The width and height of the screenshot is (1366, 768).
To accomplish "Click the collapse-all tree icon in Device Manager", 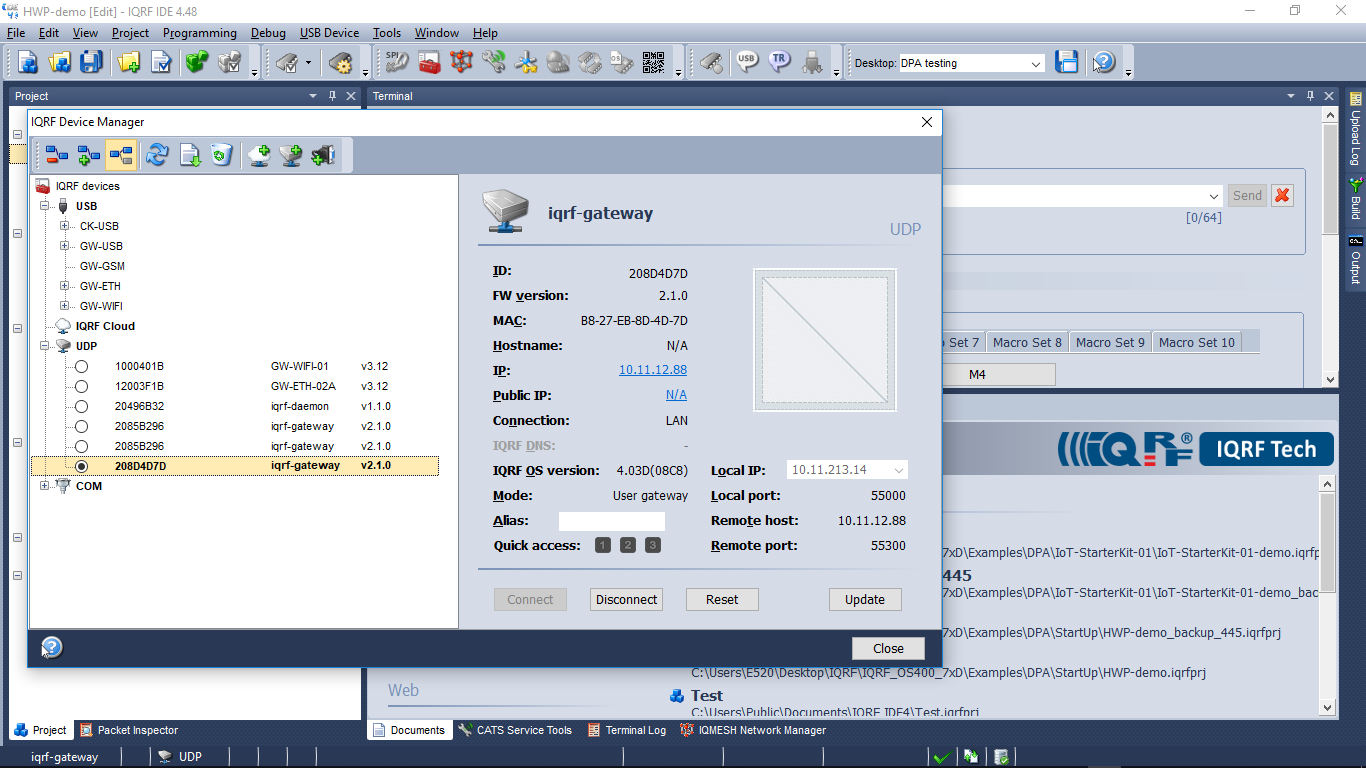I will tap(57, 155).
